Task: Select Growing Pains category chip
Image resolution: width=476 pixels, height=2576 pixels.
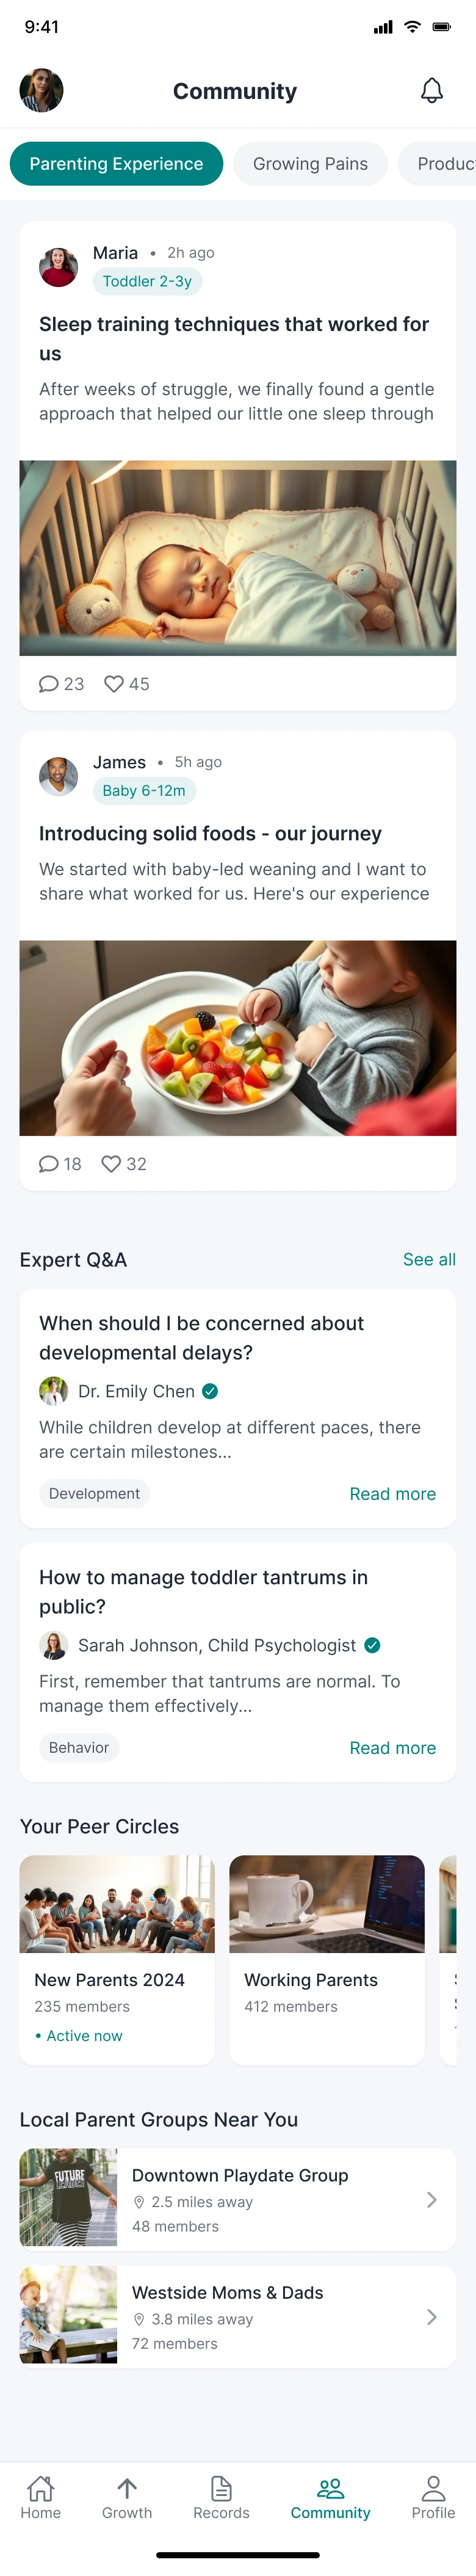Action: pyautogui.click(x=310, y=164)
